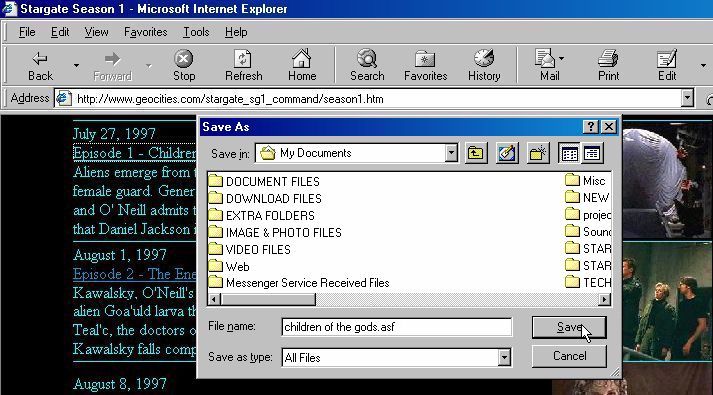The width and height of the screenshot is (713, 395).
Task: Click the horizontal scrollbar thumb in file list
Action: [267, 299]
